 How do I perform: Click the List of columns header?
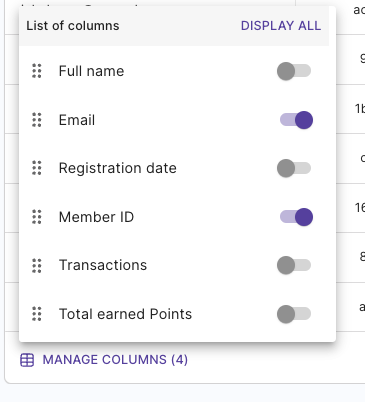73,26
